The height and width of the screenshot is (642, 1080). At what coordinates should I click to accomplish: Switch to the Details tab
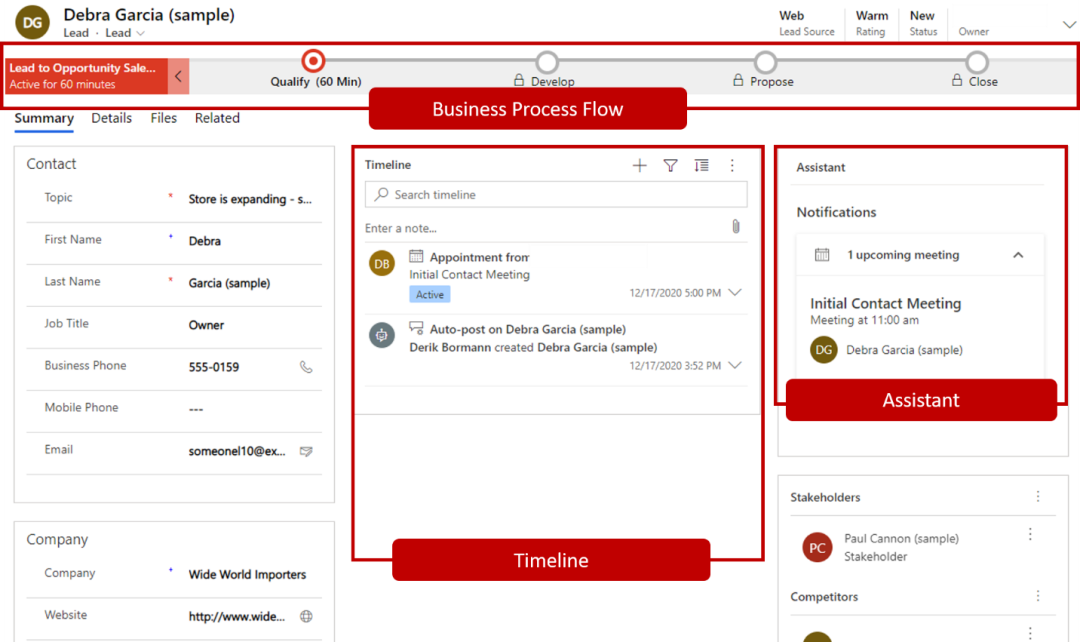111,118
